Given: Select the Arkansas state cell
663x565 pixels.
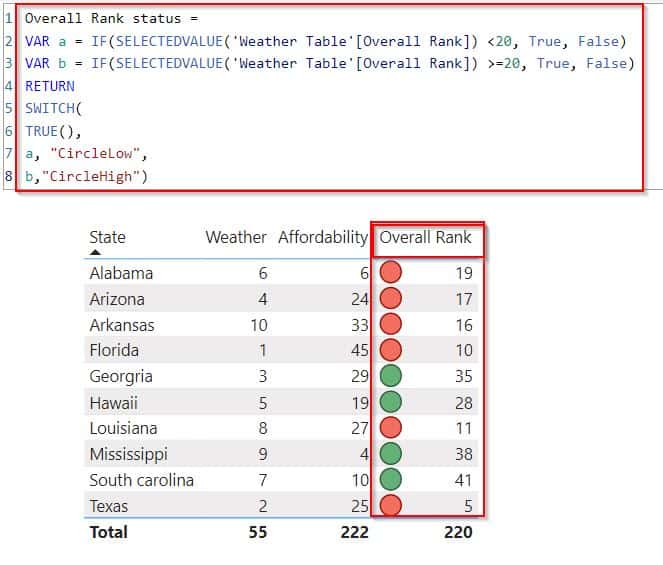Looking at the screenshot, I should click(122, 325).
